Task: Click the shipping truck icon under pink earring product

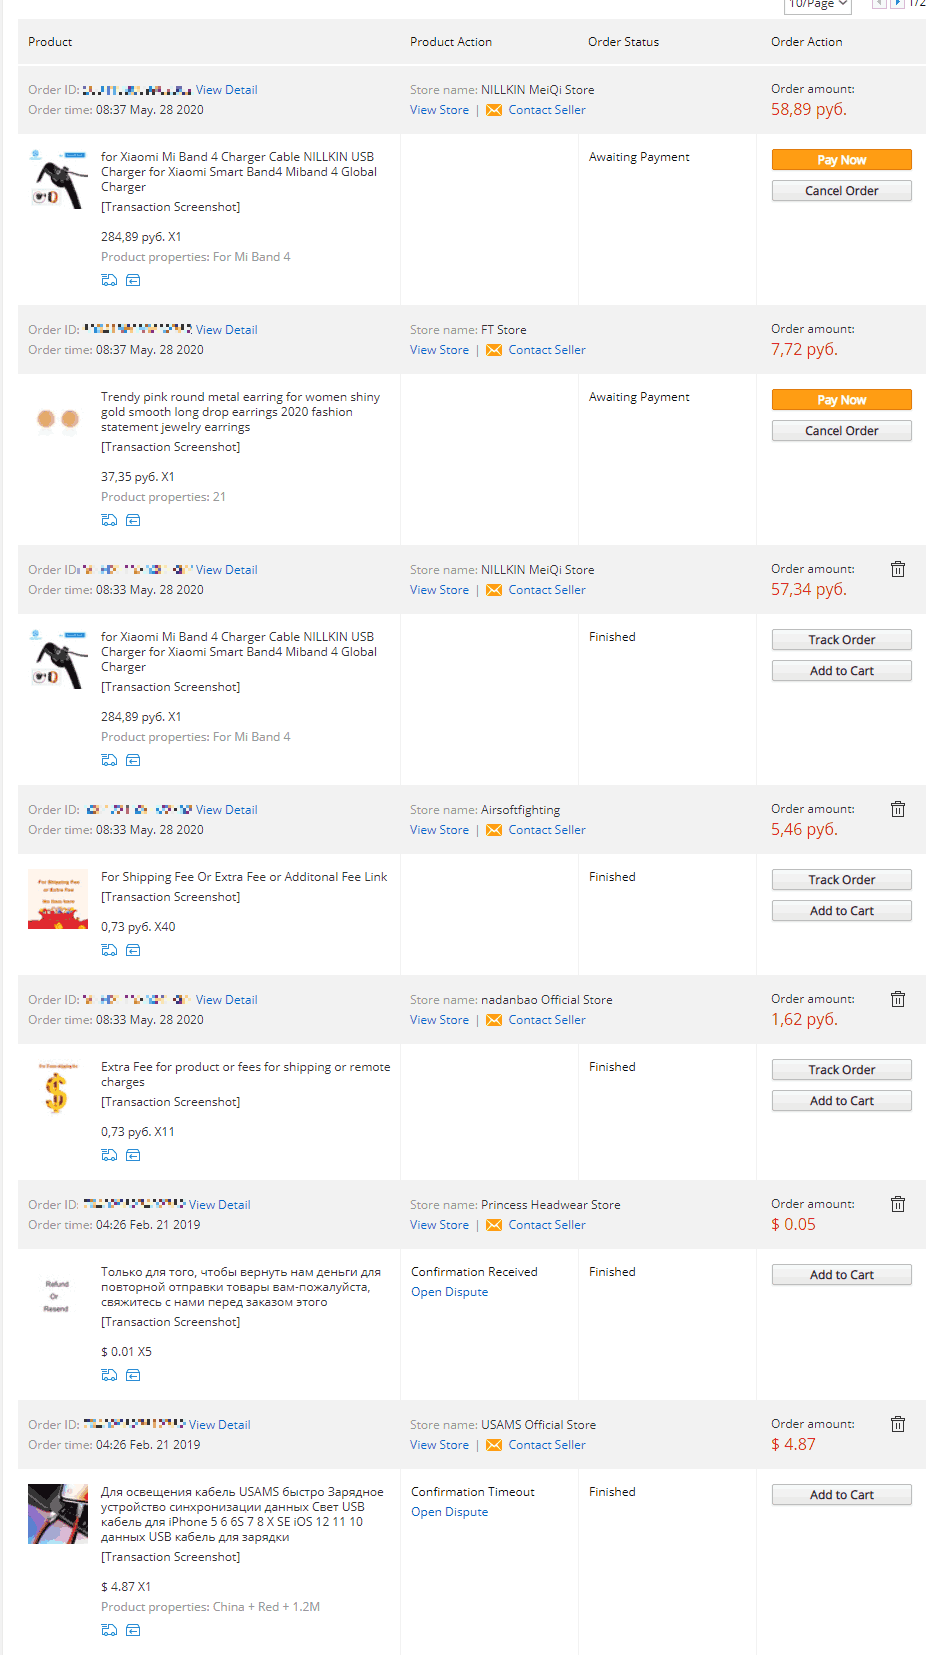Action: (109, 520)
